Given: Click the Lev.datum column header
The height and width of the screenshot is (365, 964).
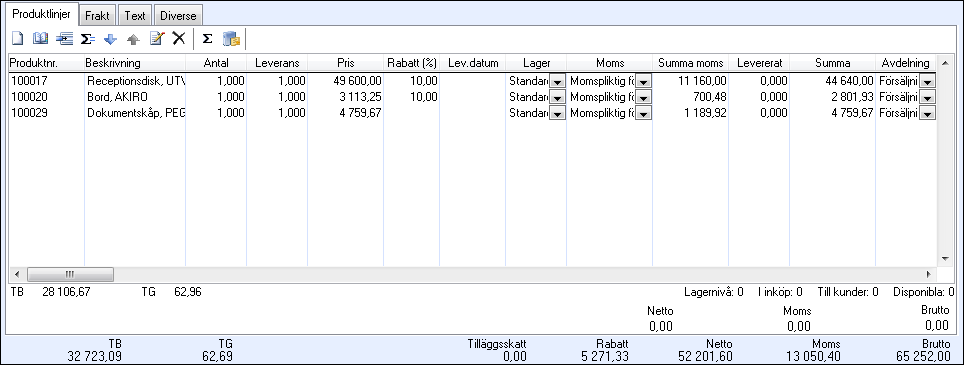Looking at the screenshot, I should click(472, 63).
